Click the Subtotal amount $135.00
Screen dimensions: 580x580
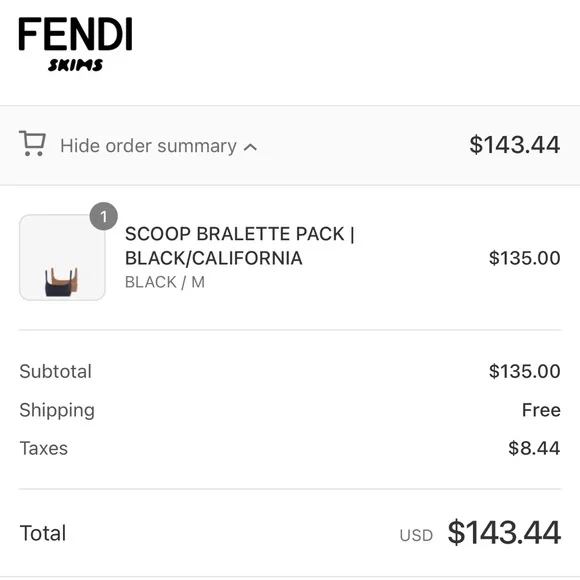coord(525,371)
